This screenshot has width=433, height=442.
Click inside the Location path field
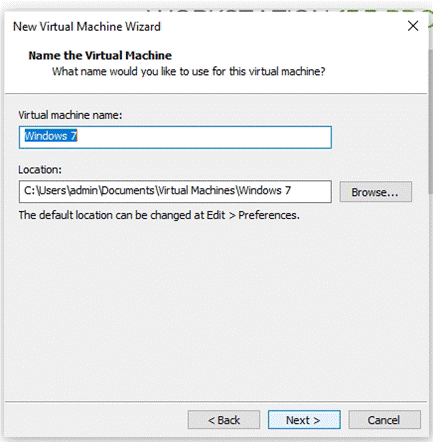[x=175, y=191]
